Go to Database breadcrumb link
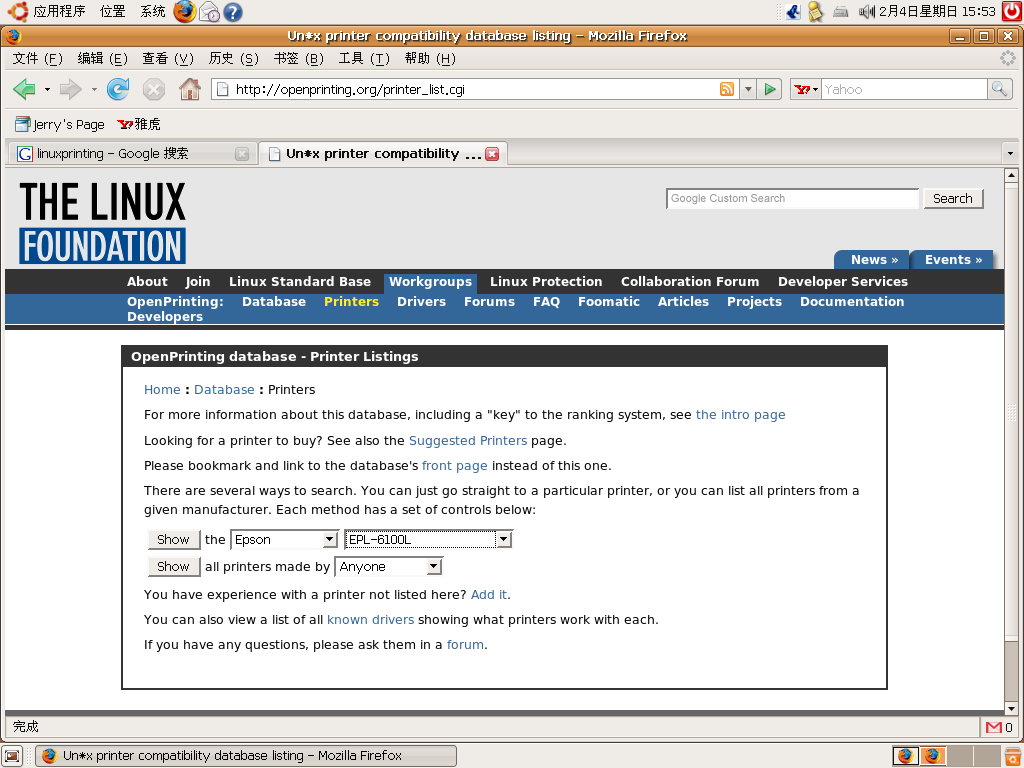 (x=224, y=390)
